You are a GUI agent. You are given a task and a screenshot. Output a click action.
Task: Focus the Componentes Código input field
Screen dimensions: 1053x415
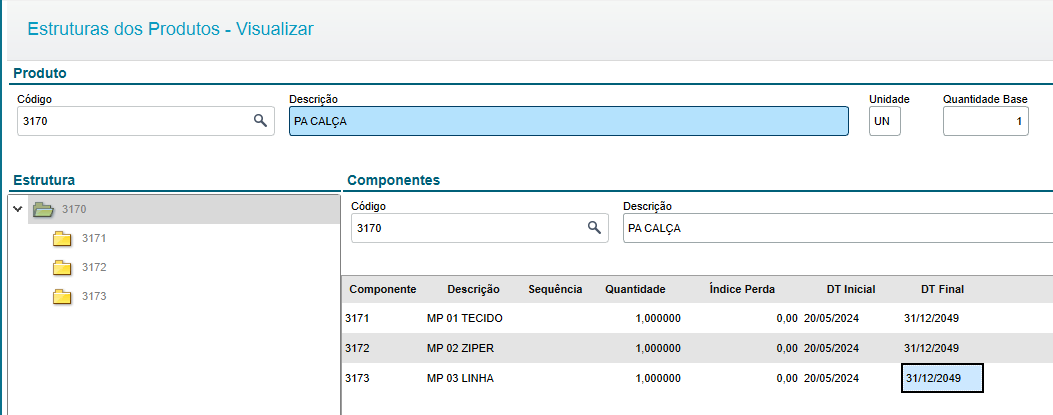point(479,228)
